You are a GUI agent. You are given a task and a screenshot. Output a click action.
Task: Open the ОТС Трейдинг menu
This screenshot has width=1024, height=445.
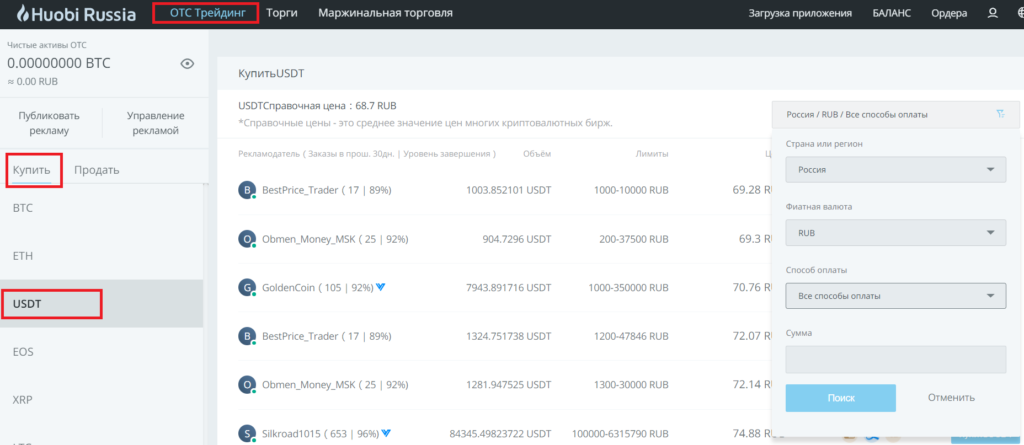pyautogui.click(x=206, y=13)
